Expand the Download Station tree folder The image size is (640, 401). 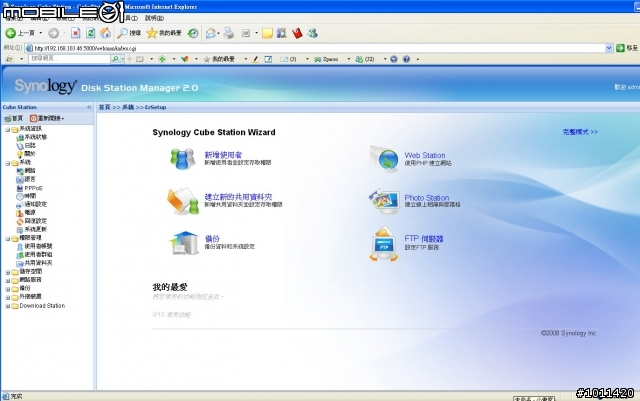tap(8, 306)
